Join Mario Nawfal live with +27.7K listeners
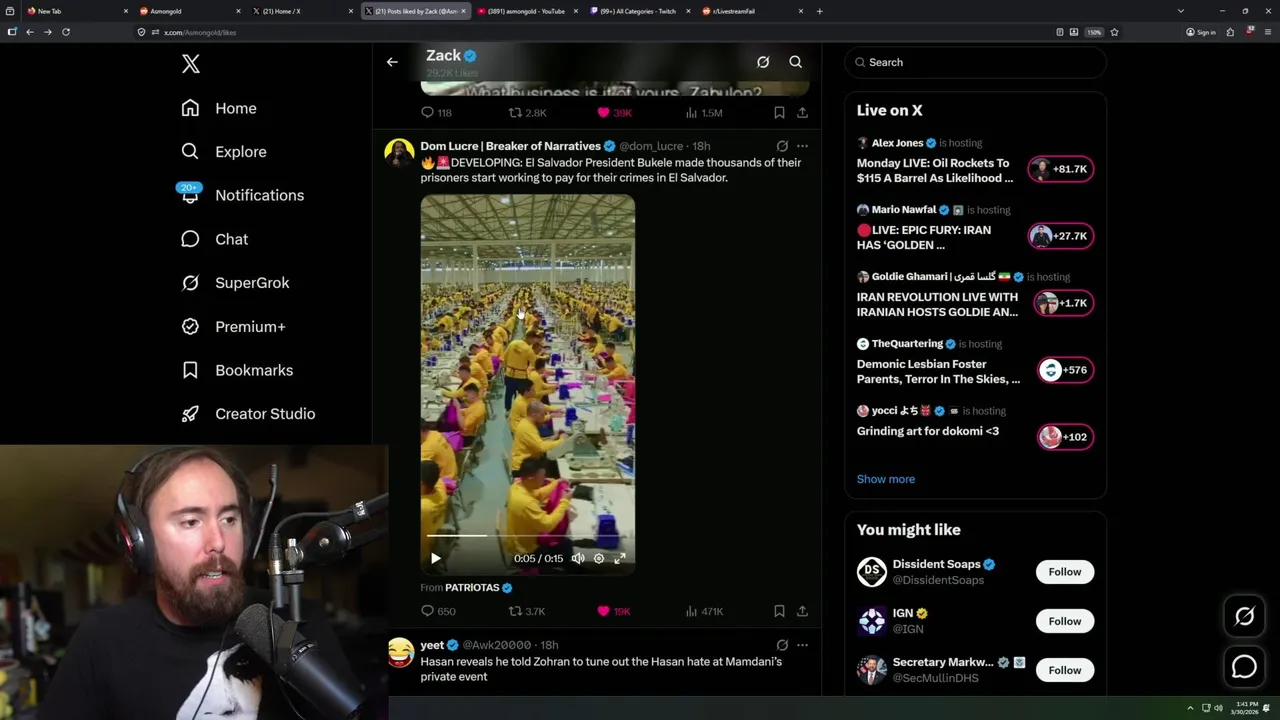The width and height of the screenshot is (1280, 720). click(1061, 236)
